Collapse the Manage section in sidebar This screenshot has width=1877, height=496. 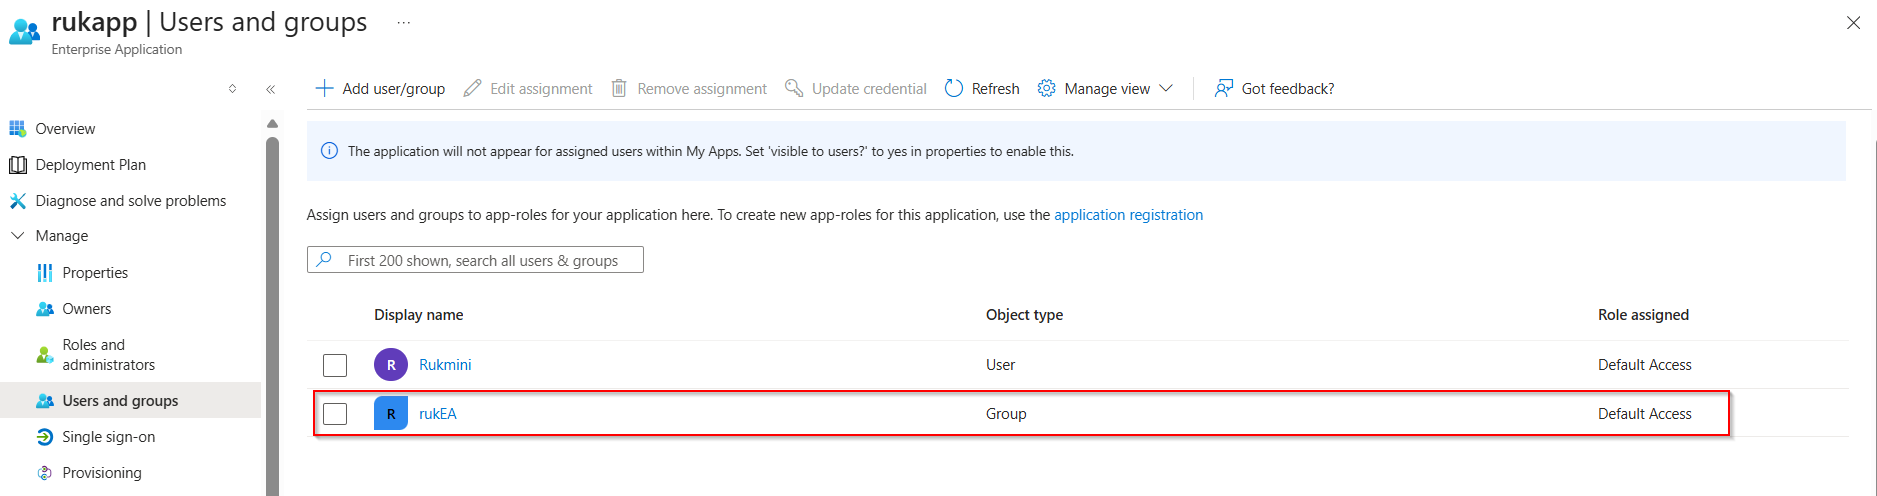point(18,236)
